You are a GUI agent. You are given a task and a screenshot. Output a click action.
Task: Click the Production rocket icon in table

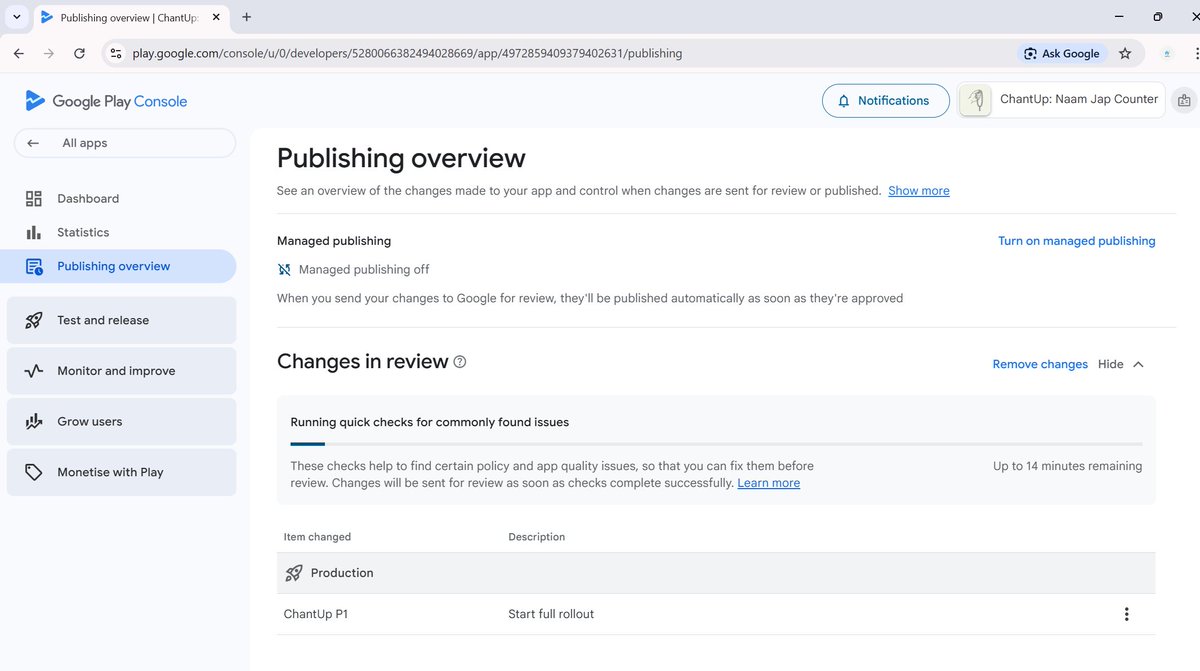pyautogui.click(x=293, y=573)
